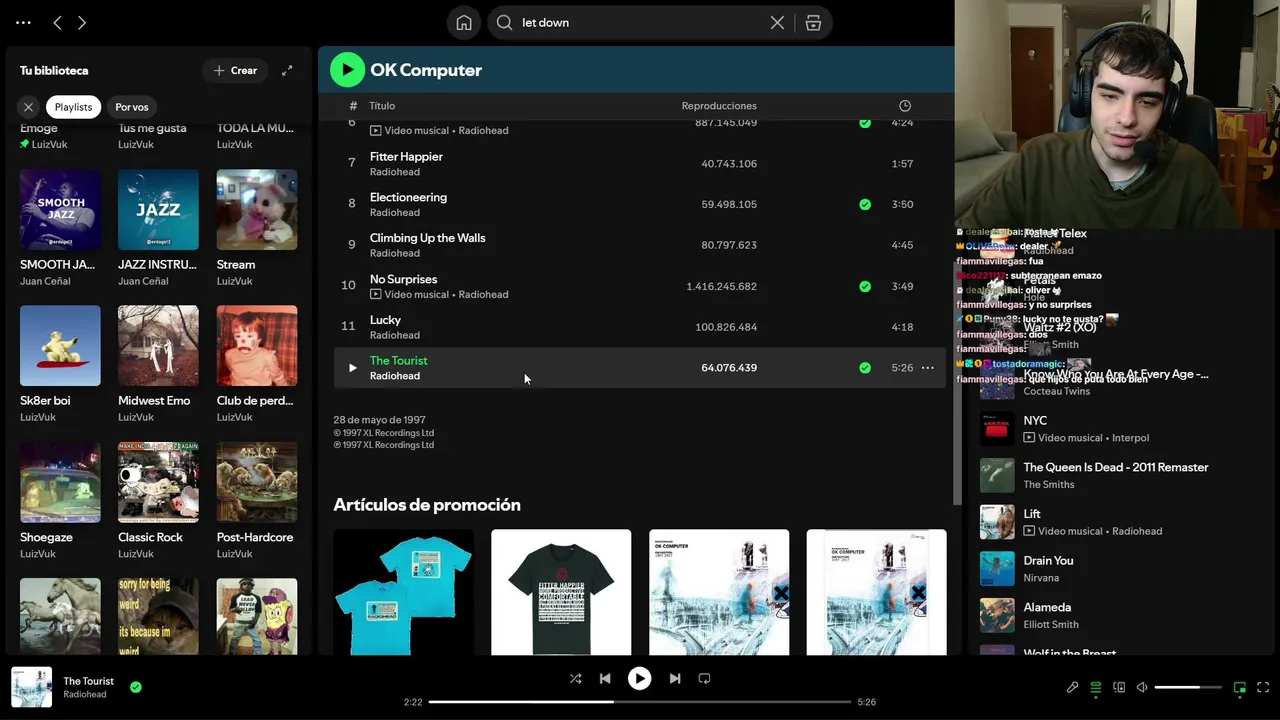Screen dimensions: 1280x720
Task: Toggle saved checkmark on No Surprises row
Action: click(x=865, y=286)
